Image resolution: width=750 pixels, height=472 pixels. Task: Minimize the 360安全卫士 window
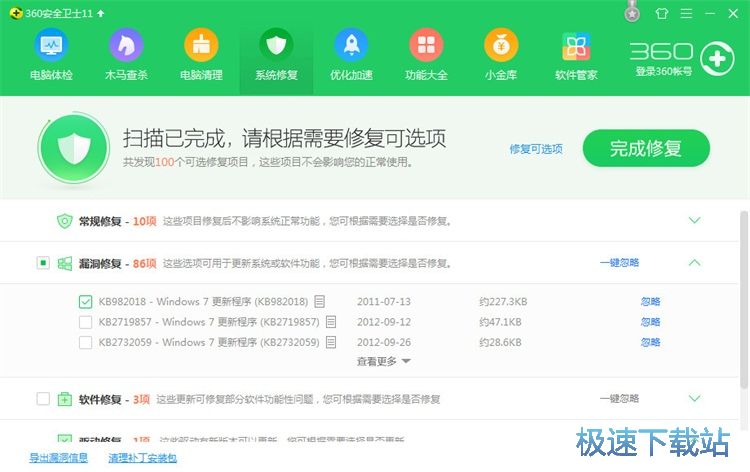(x=710, y=13)
